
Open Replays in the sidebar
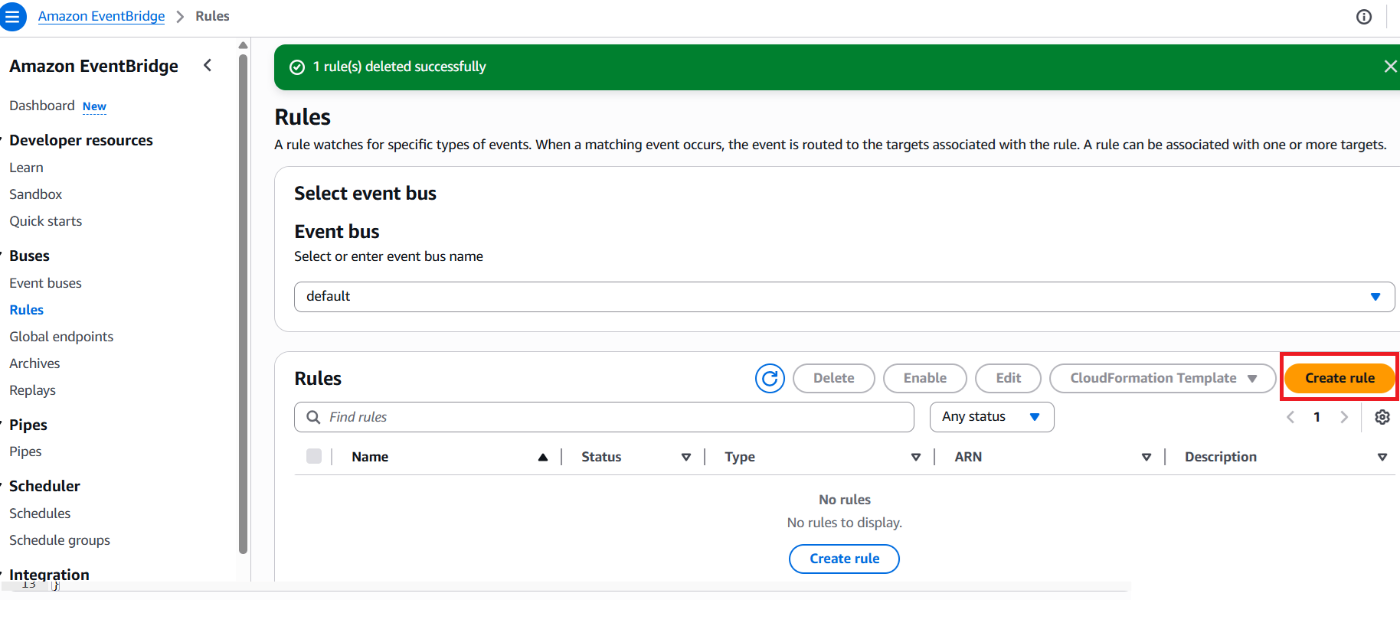point(33,390)
